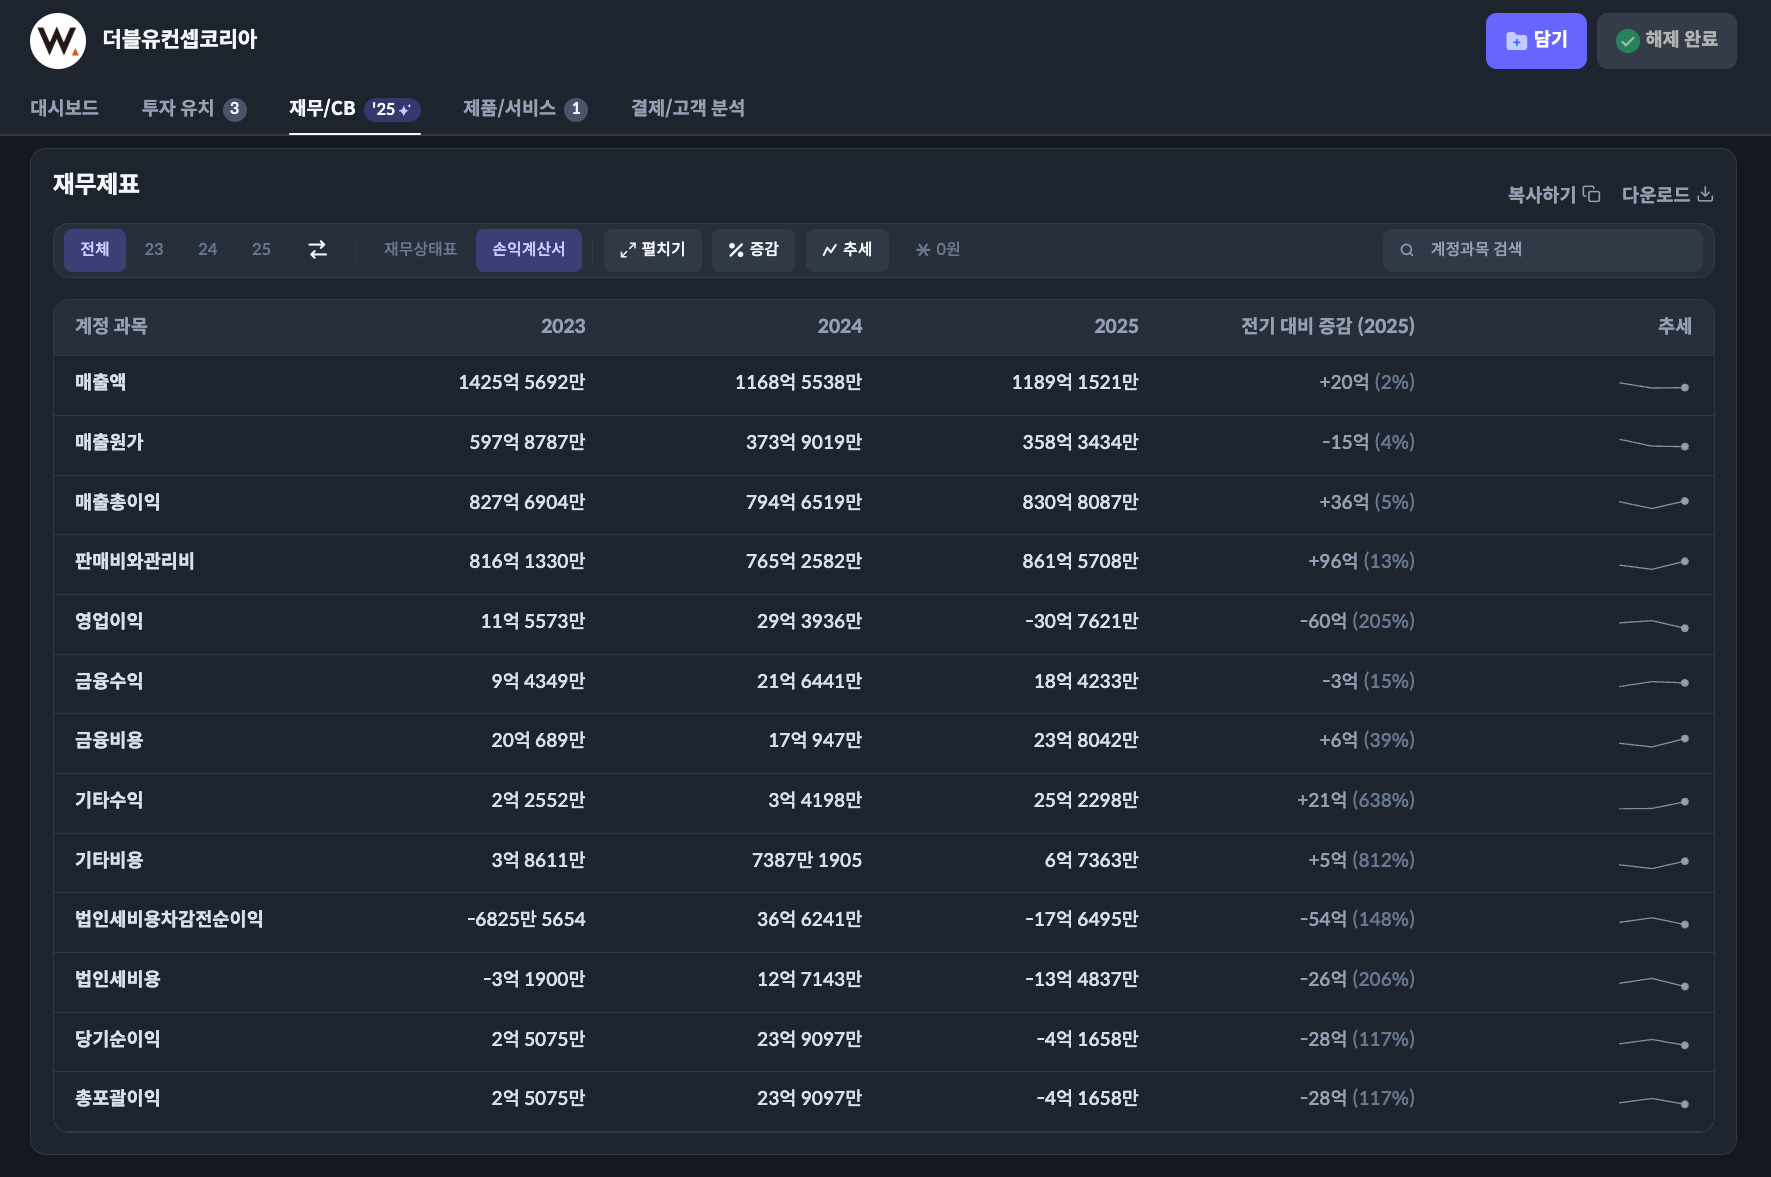
Task: Switch to the 투자 유치 tab
Action: (193, 108)
